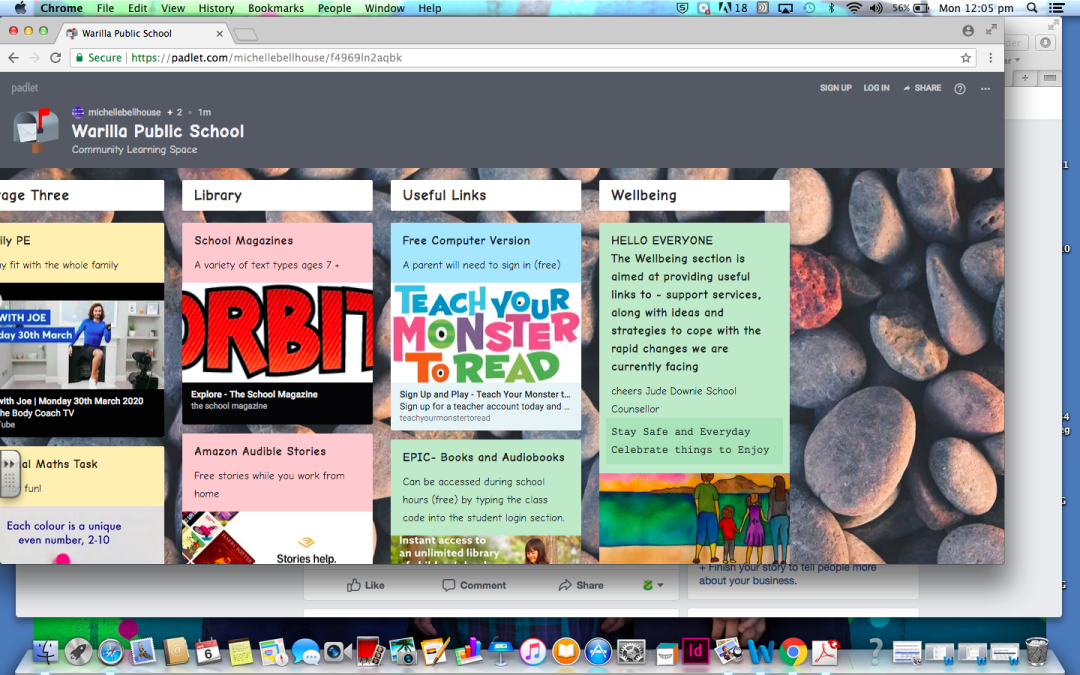The image size is (1080, 675).
Task: Click the Wi-Fi icon in menu bar
Action: pyautogui.click(x=854, y=8)
